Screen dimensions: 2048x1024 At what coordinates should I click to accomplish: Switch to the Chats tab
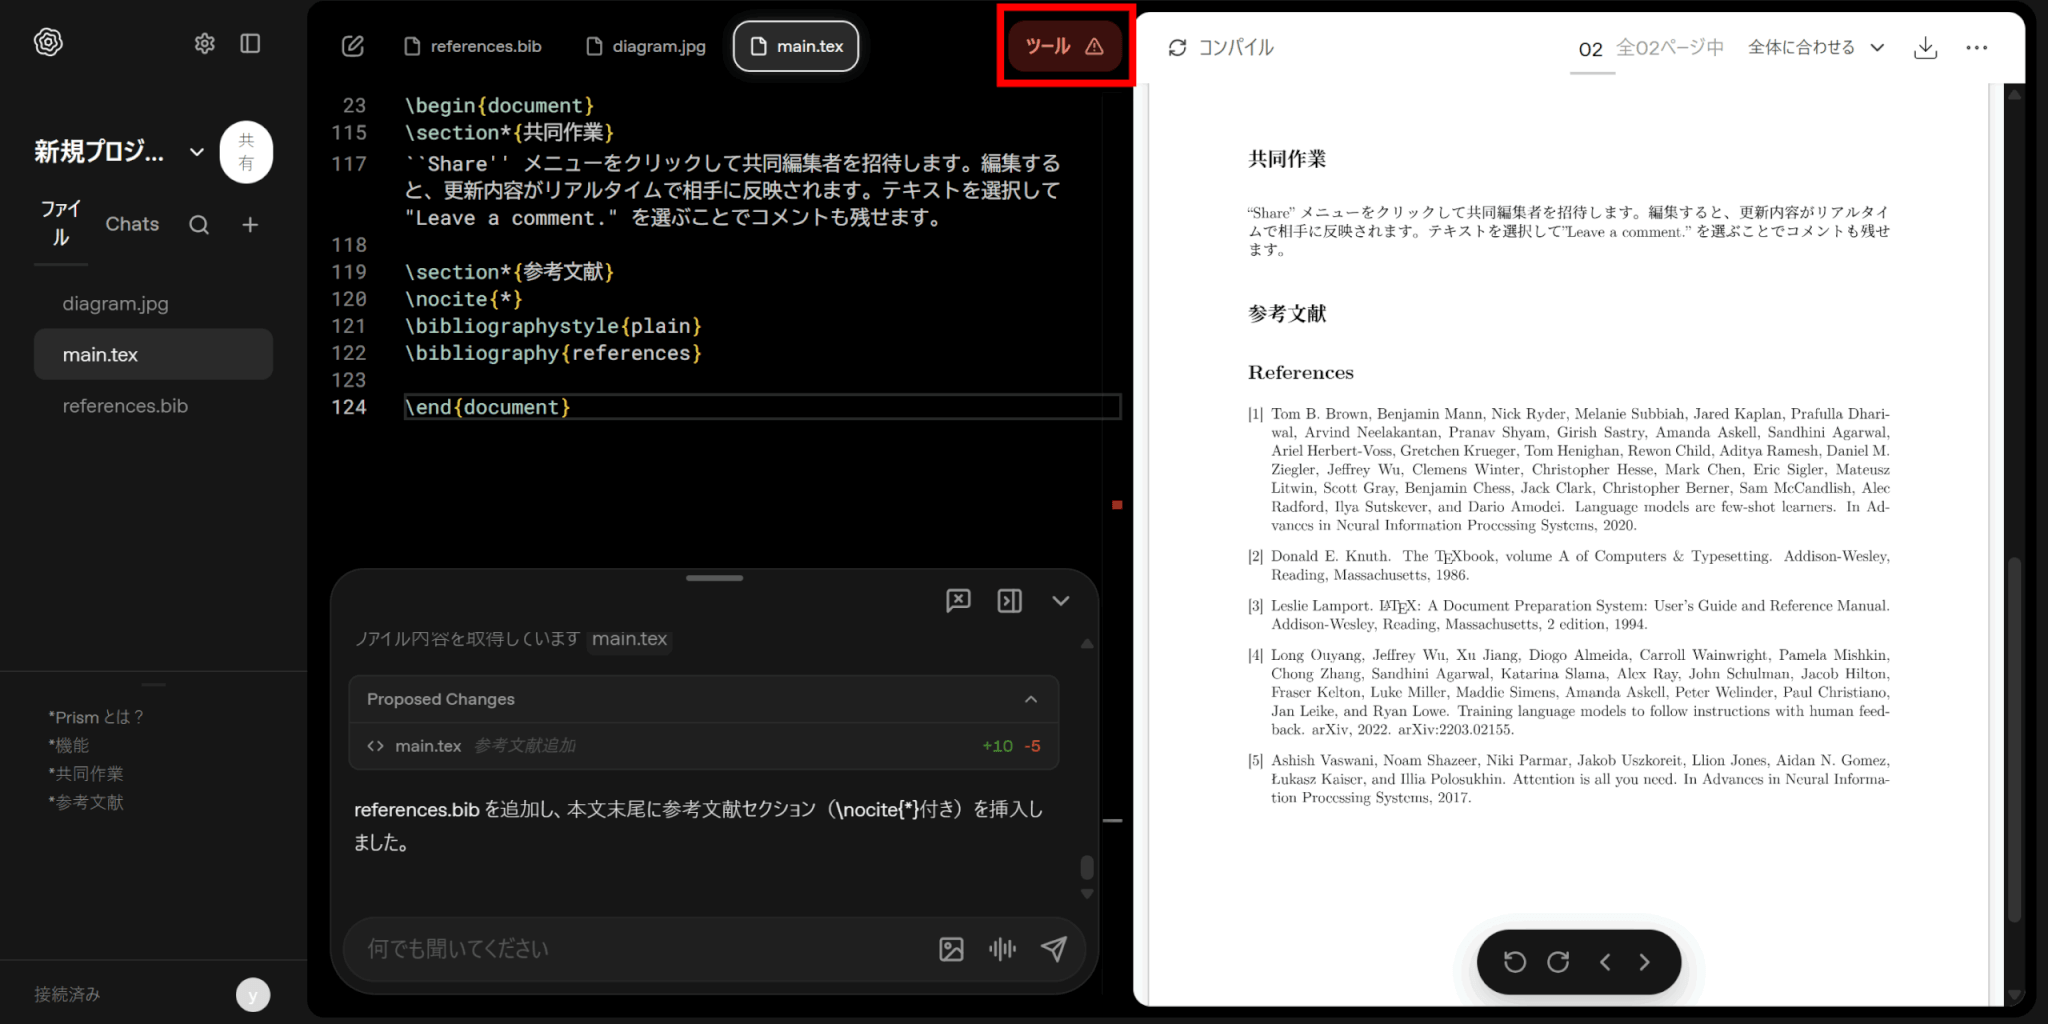pyautogui.click(x=132, y=224)
